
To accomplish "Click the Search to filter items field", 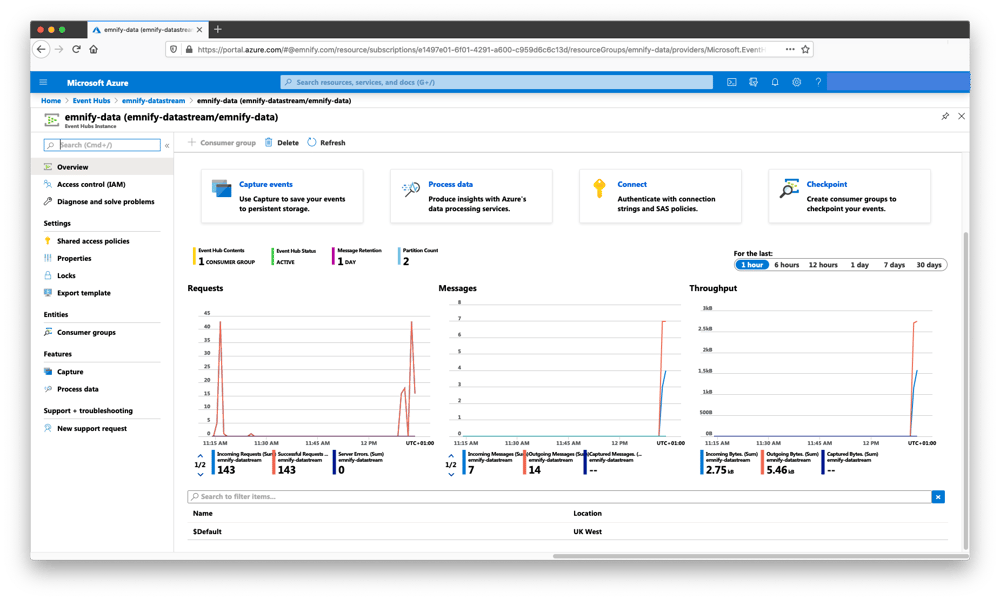I will coord(559,497).
